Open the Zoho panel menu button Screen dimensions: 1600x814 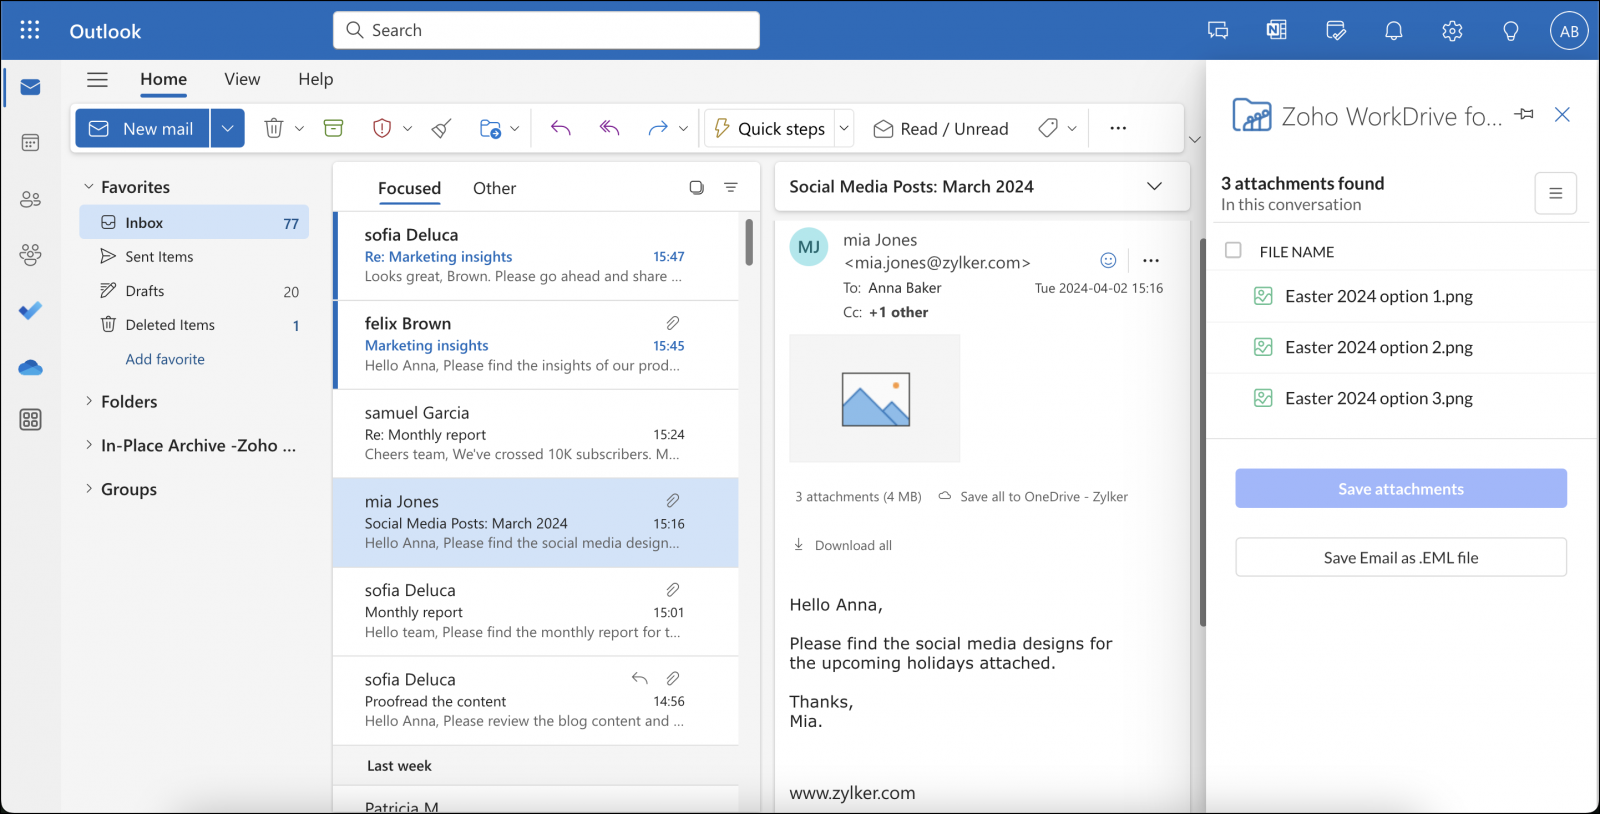pos(1555,193)
